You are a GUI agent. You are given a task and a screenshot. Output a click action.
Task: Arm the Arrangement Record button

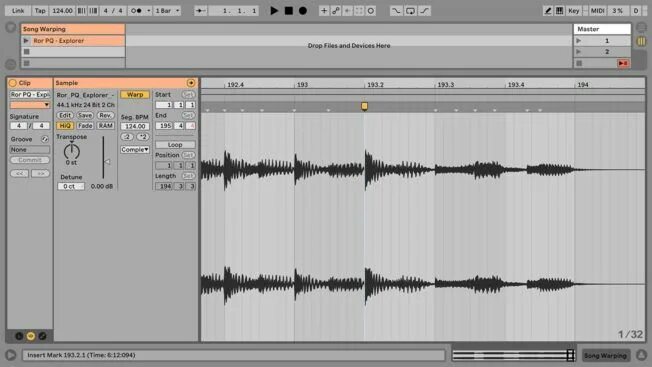point(303,11)
